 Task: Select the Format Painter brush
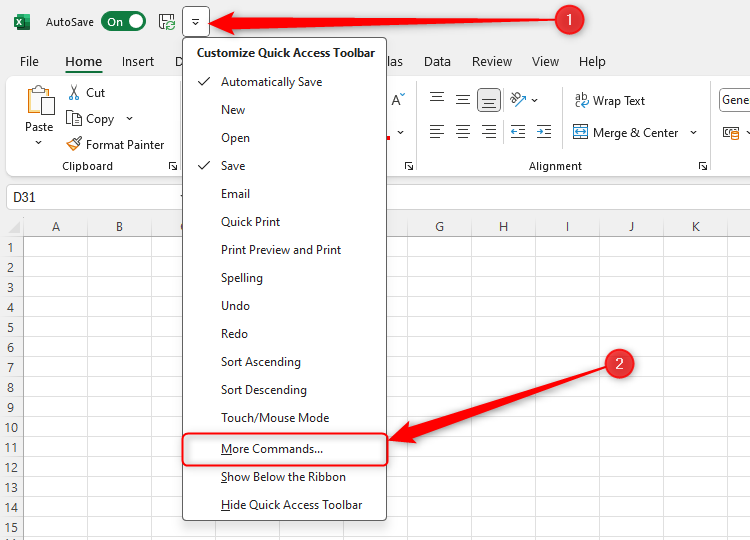point(74,144)
